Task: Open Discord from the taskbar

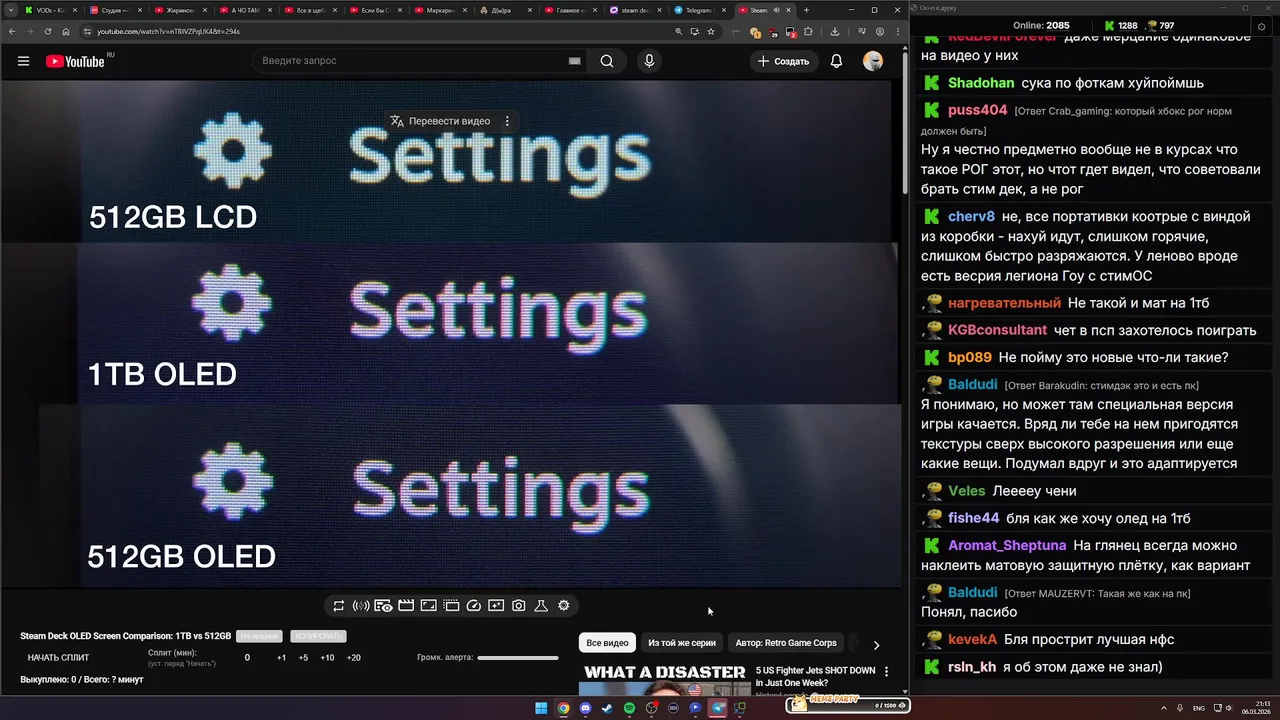Action: coord(585,708)
